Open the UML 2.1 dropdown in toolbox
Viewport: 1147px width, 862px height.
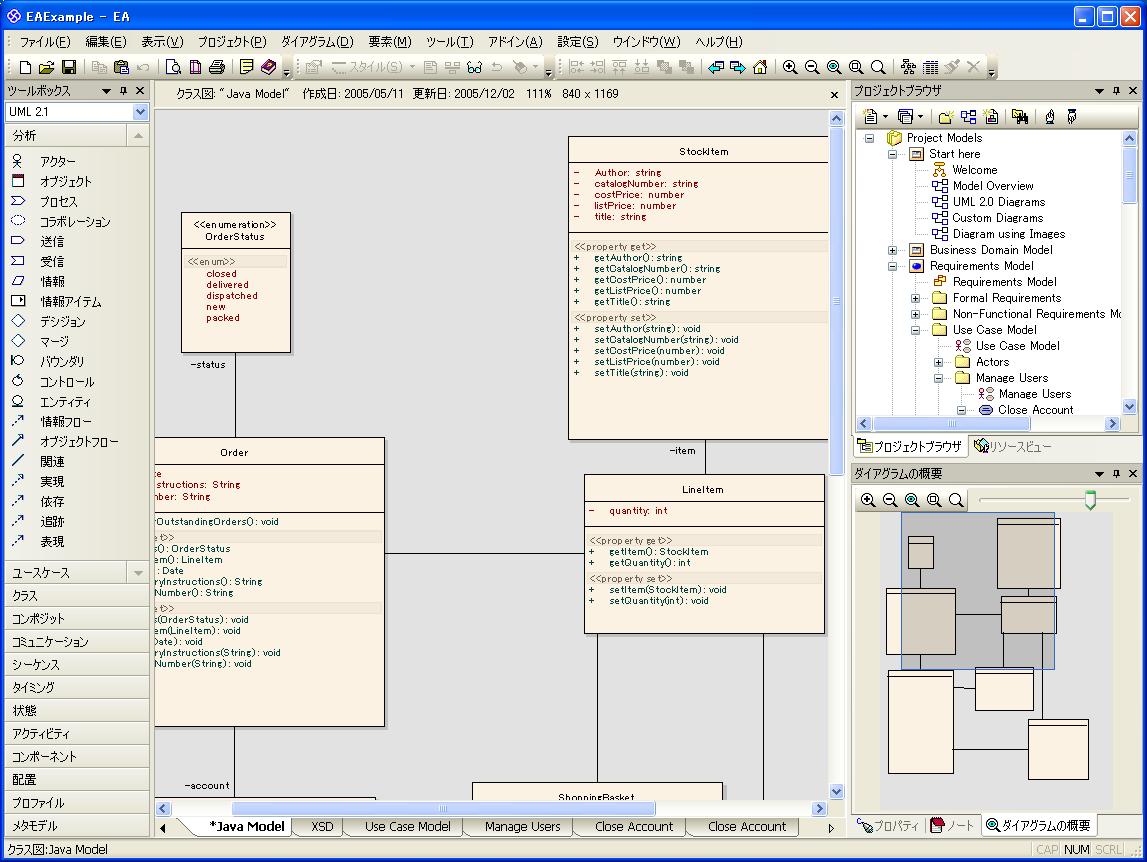[x=140, y=112]
